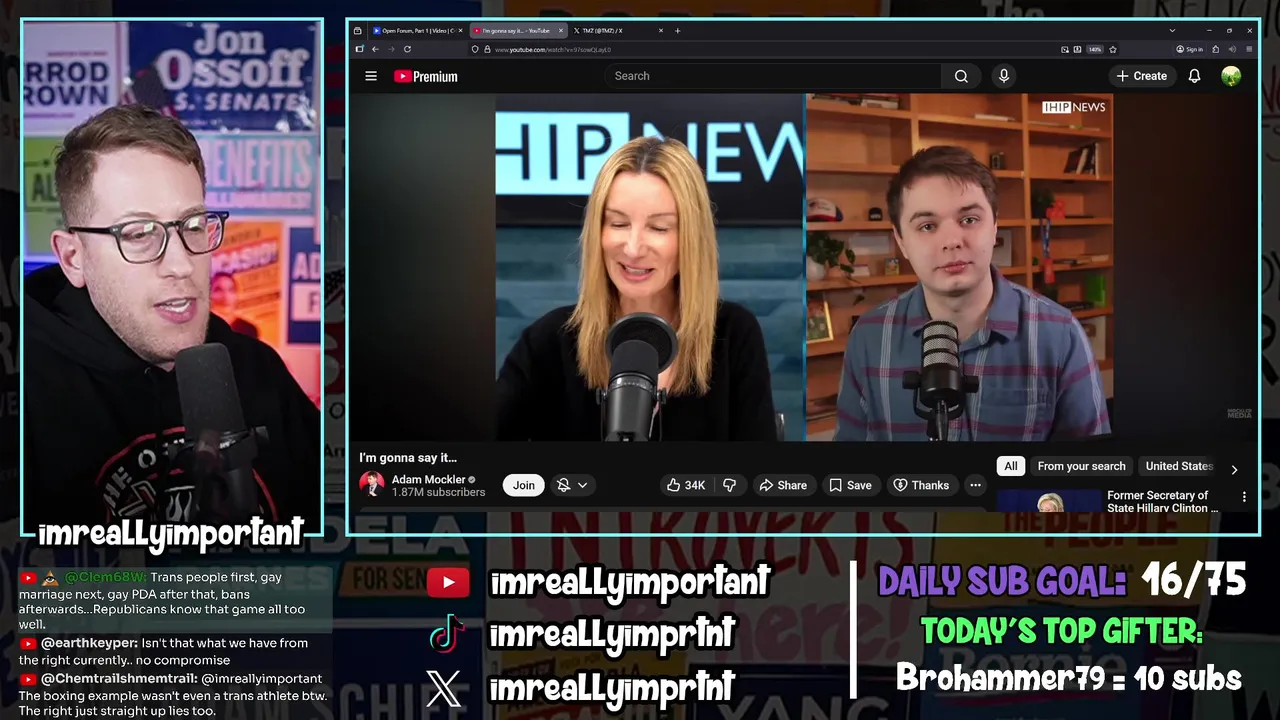
Task: Select the United States filter chip
Action: pos(1179,466)
